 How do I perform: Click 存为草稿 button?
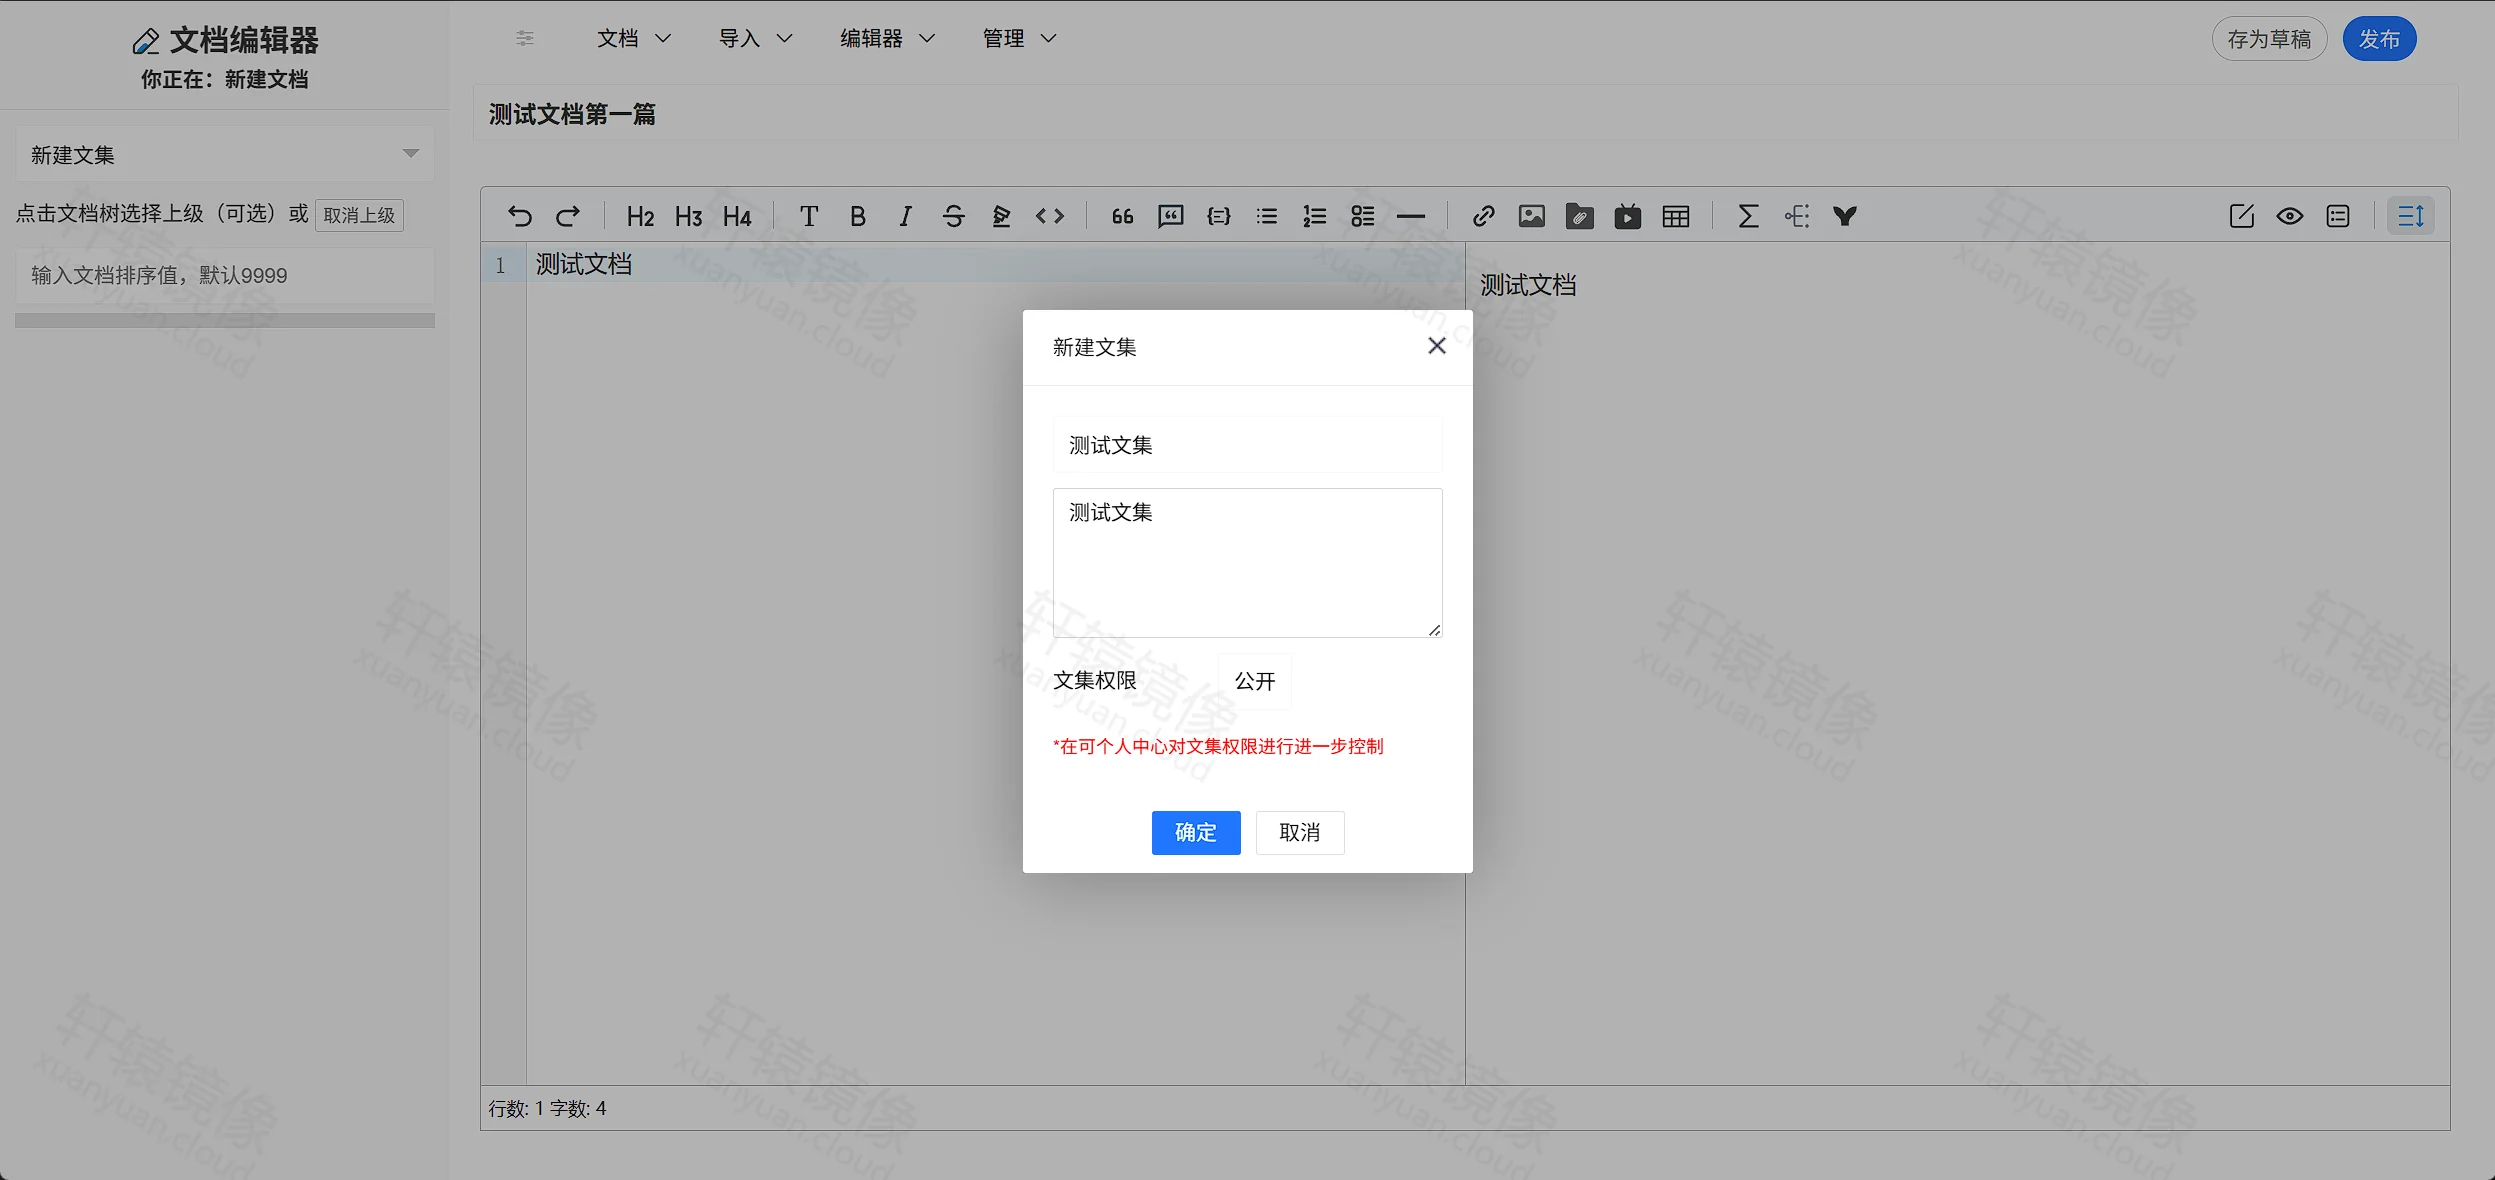2269,39
